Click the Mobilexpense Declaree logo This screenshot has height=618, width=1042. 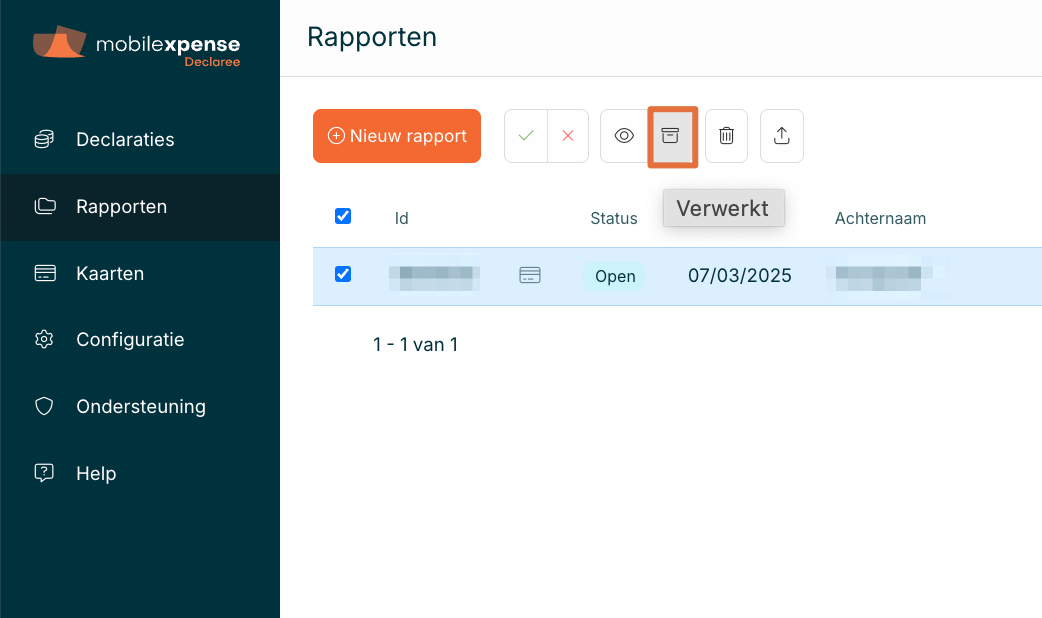tap(137, 47)
